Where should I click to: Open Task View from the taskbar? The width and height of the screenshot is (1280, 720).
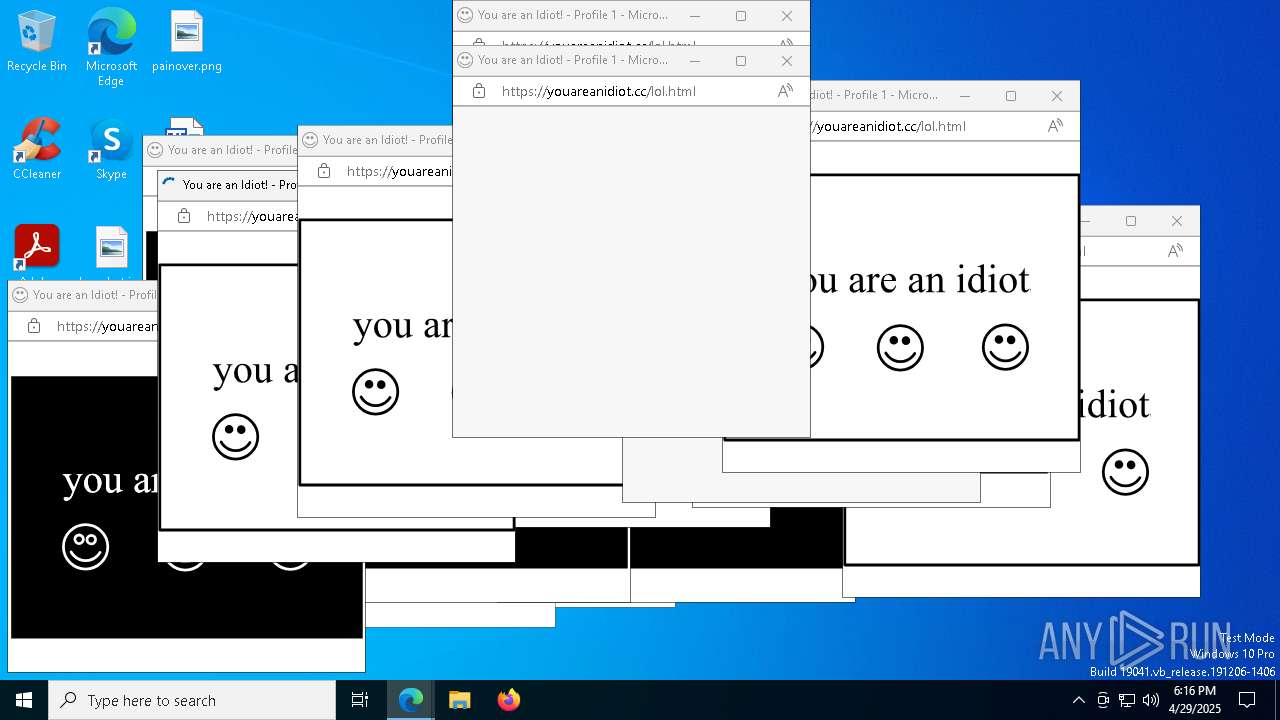point(360,700)
